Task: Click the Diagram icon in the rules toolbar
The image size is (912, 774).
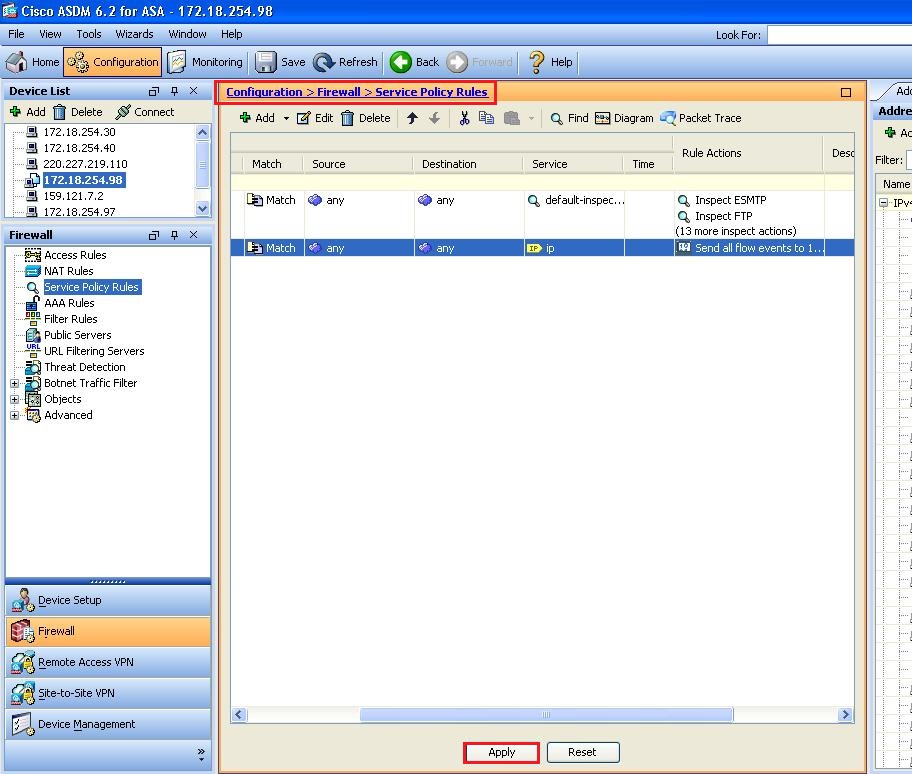Action: pos(624,117)
